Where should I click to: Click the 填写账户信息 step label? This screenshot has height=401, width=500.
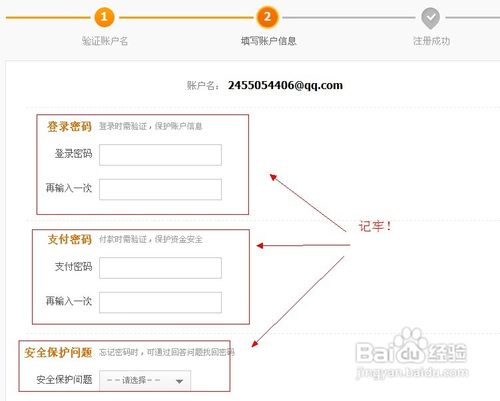click(269, 41)
